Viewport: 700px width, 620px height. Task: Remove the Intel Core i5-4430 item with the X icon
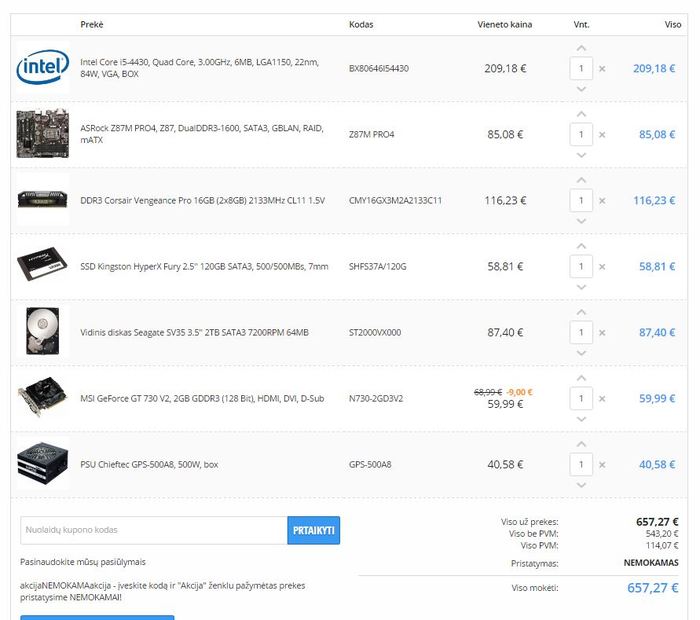[602, 69]
